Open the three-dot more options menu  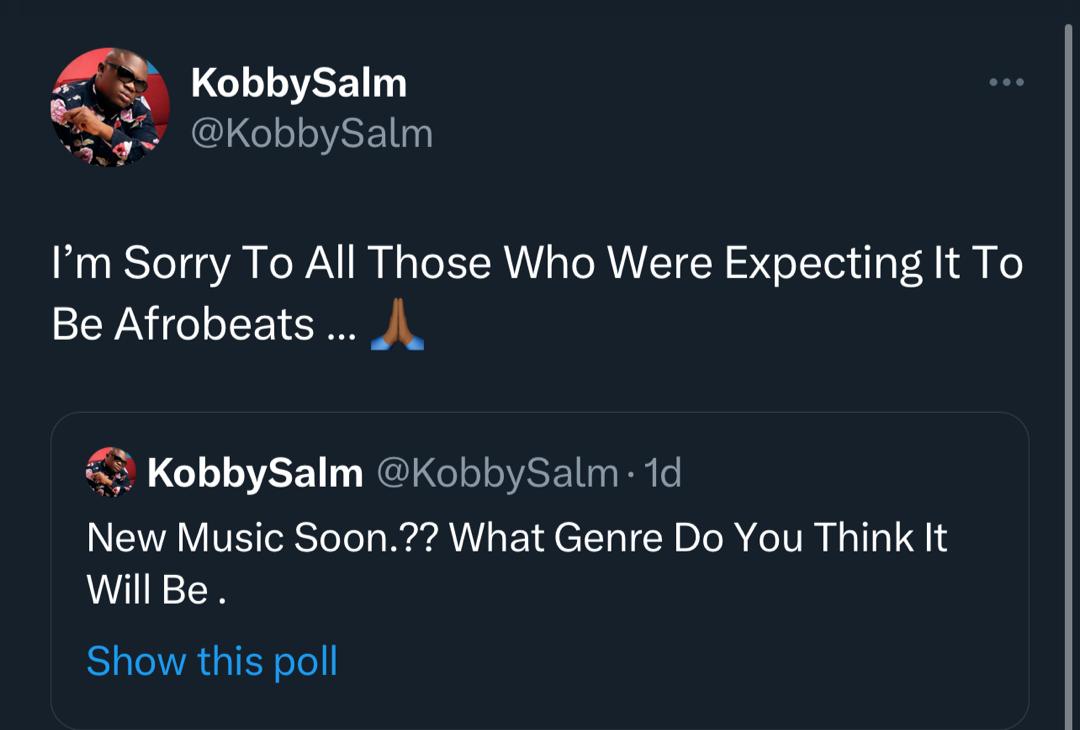click(x=1006, y=82)
